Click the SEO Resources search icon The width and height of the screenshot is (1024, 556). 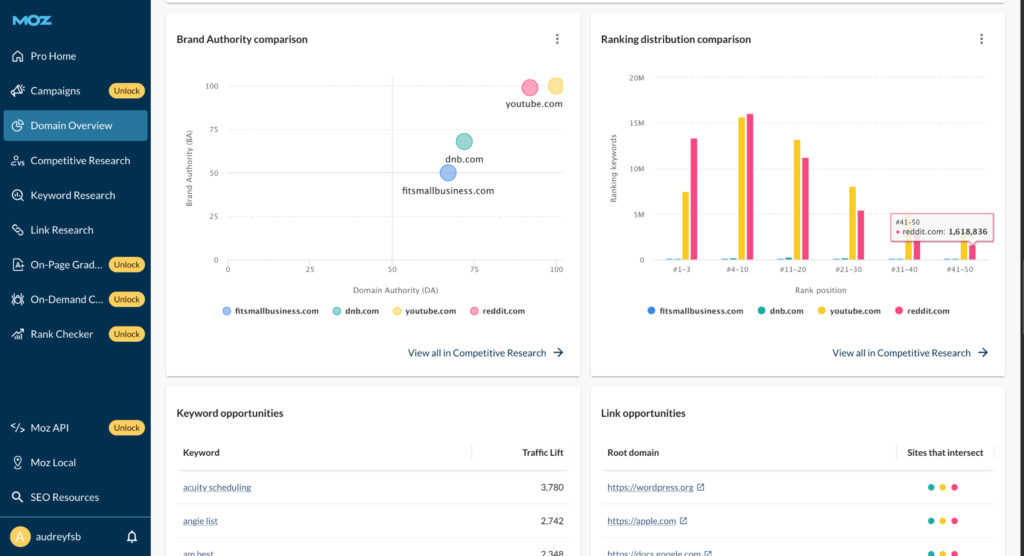coord(18,497)
